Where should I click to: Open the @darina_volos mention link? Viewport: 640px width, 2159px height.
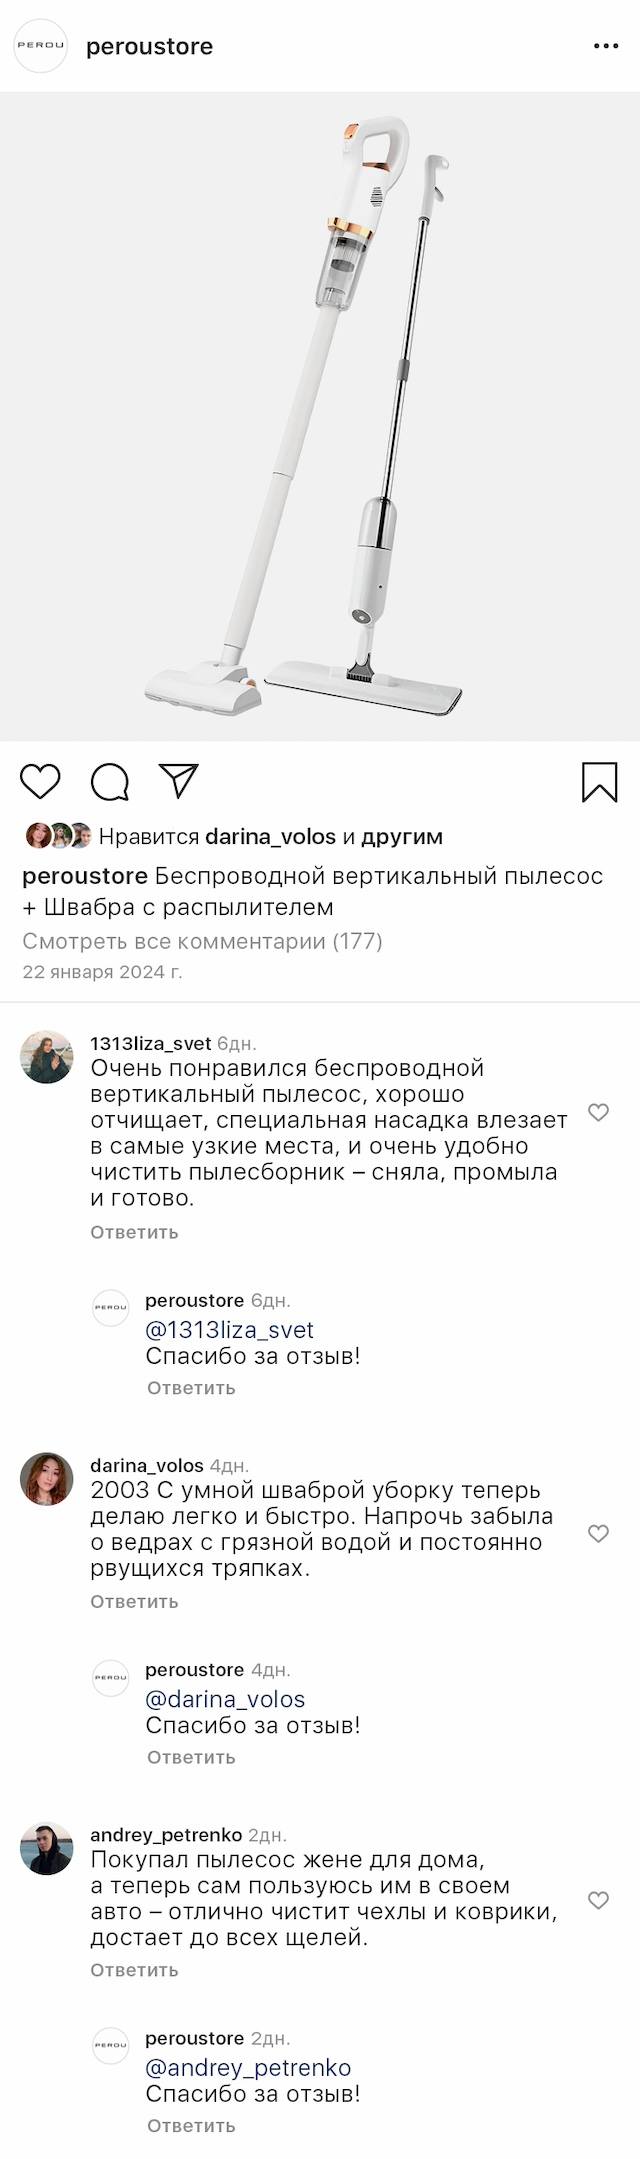[x=225, y=1699]
